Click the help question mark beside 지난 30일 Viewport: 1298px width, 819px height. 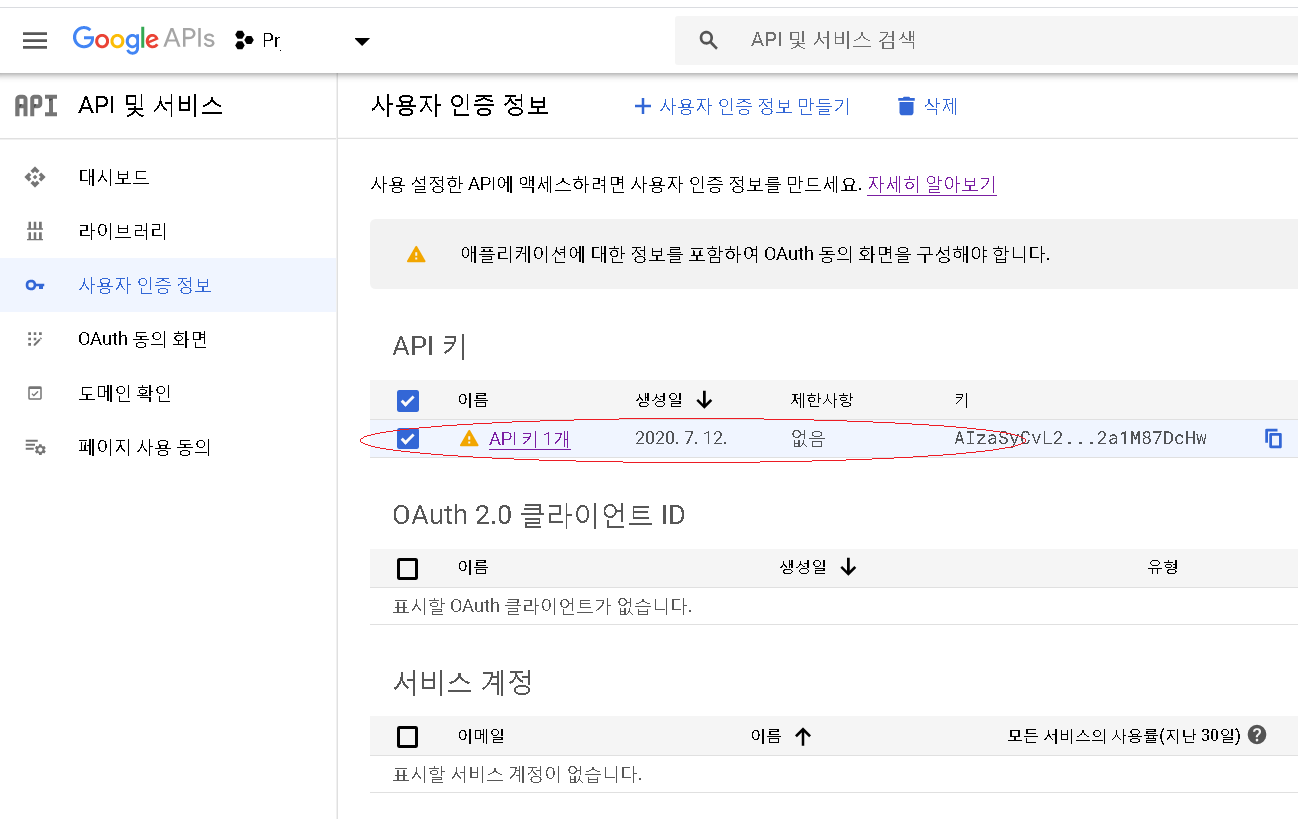coord(1258,735)
